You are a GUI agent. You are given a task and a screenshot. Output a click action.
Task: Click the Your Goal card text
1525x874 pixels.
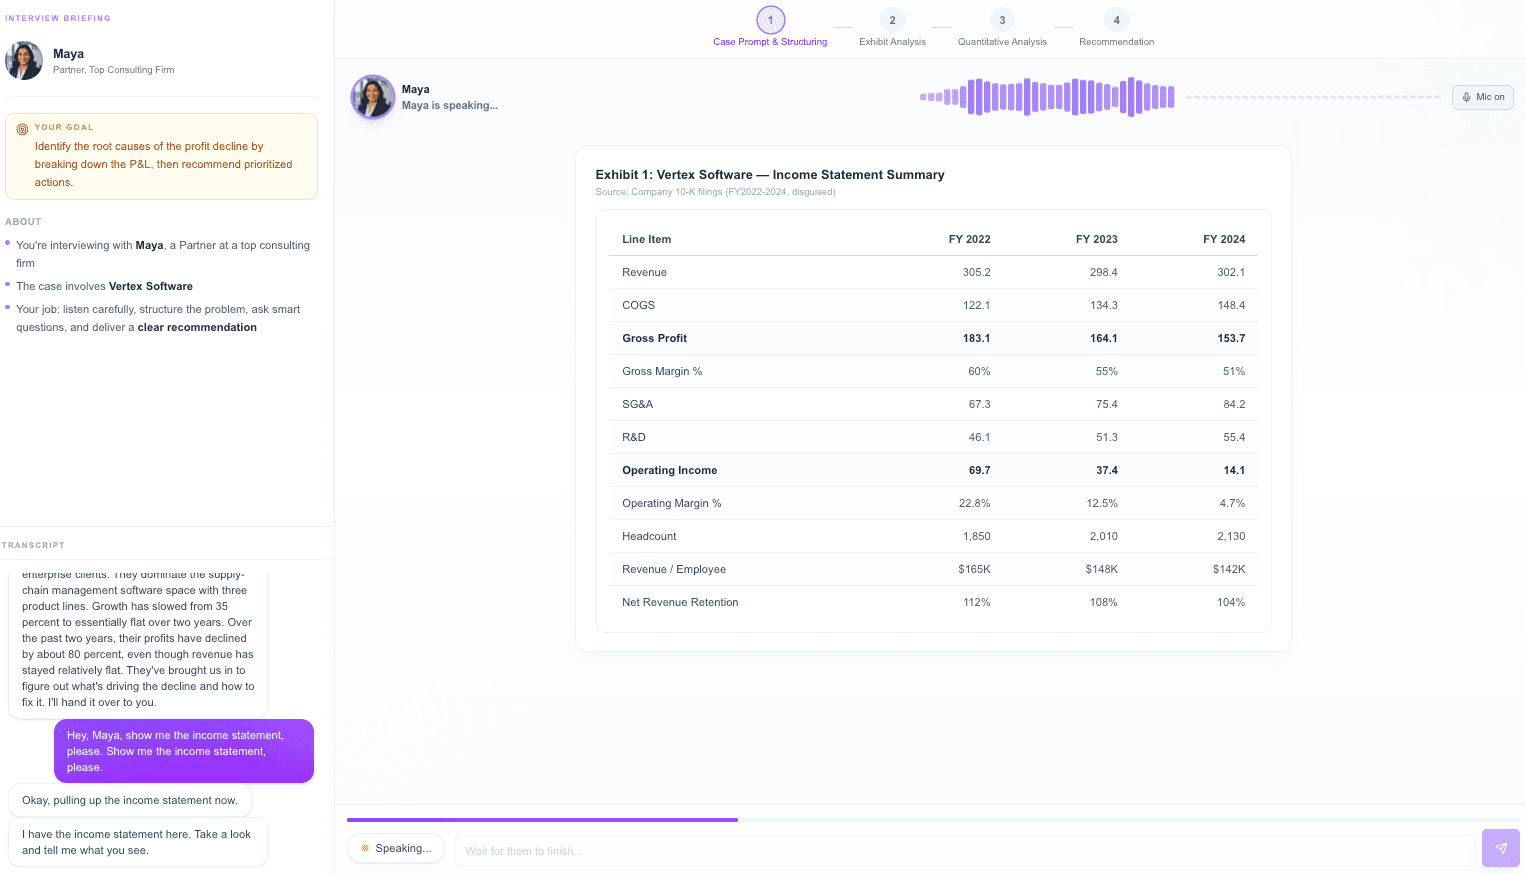[x=163, y=164]
